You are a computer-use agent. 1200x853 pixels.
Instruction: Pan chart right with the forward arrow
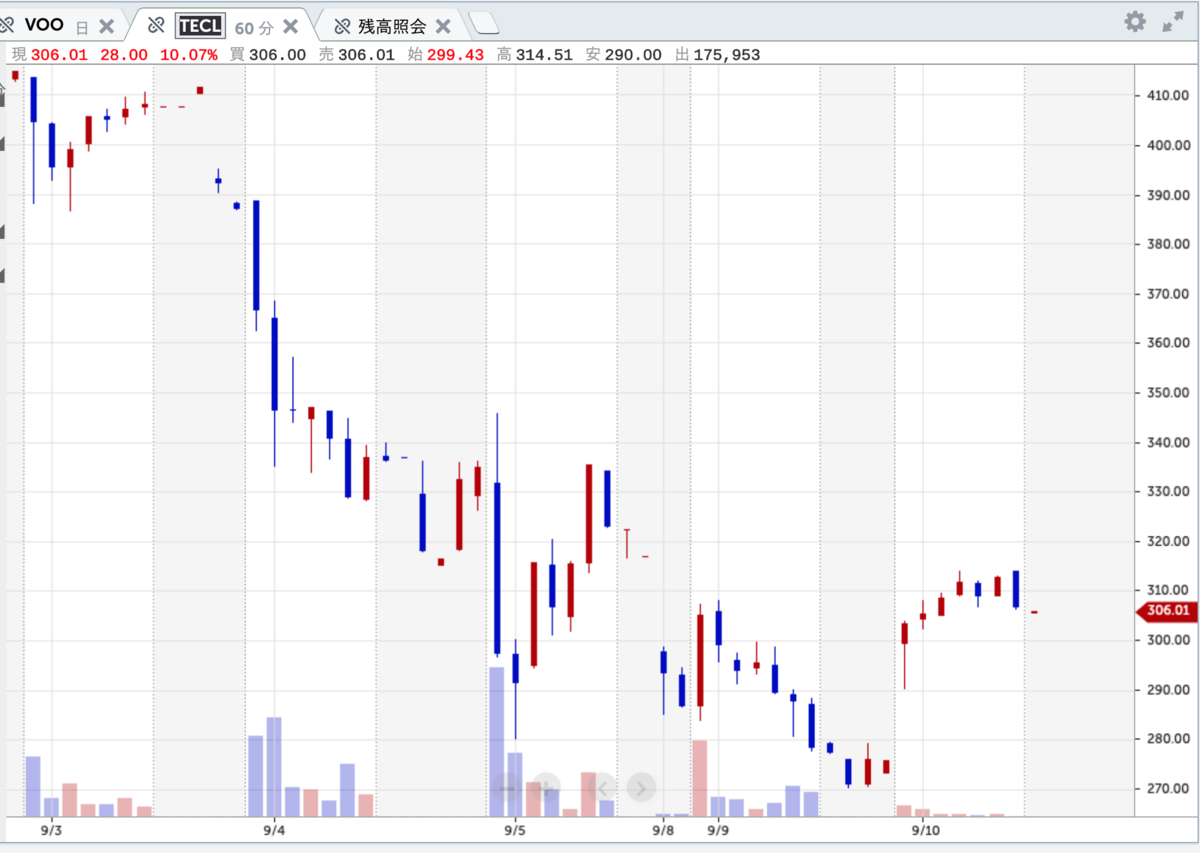(641, 787)
